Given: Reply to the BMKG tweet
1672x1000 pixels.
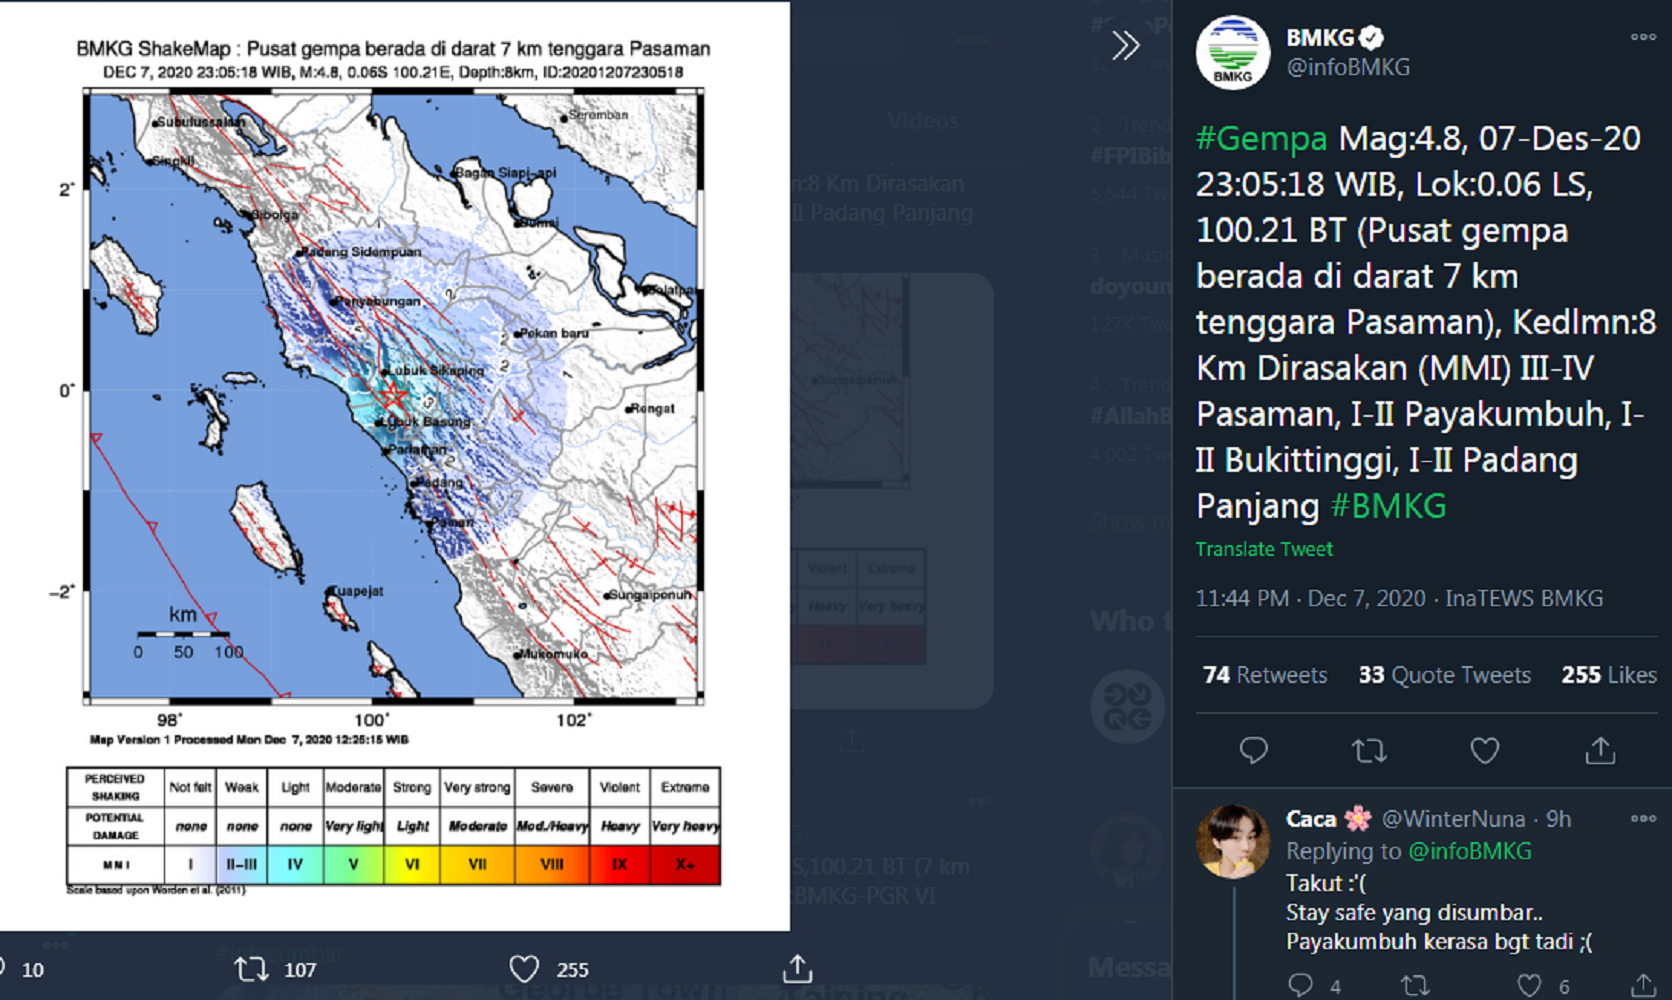Looking at the screenshot, I should click(x=1253, y=750).
